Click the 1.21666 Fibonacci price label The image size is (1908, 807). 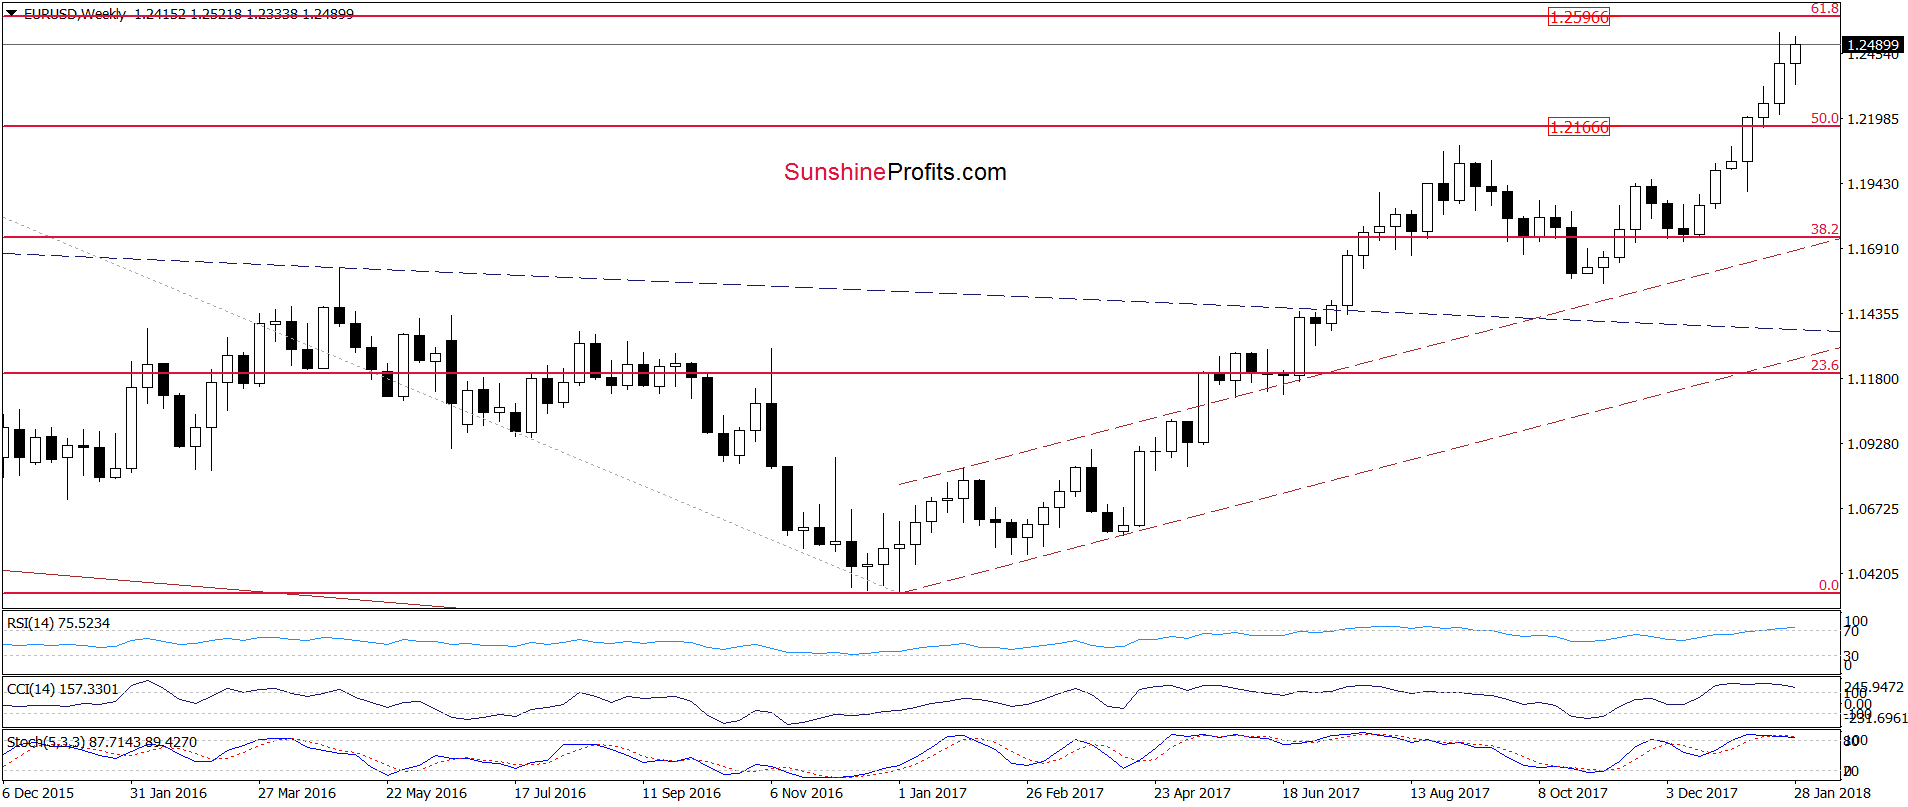1579,127
